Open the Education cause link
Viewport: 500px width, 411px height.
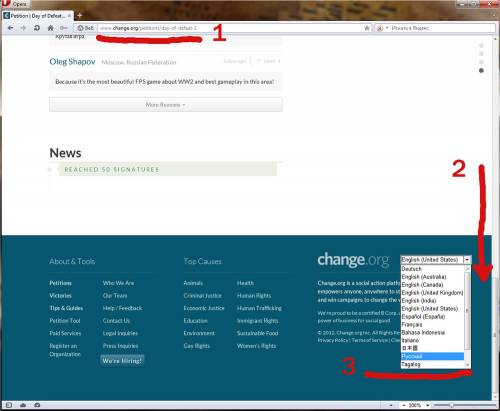coord(195,321)
